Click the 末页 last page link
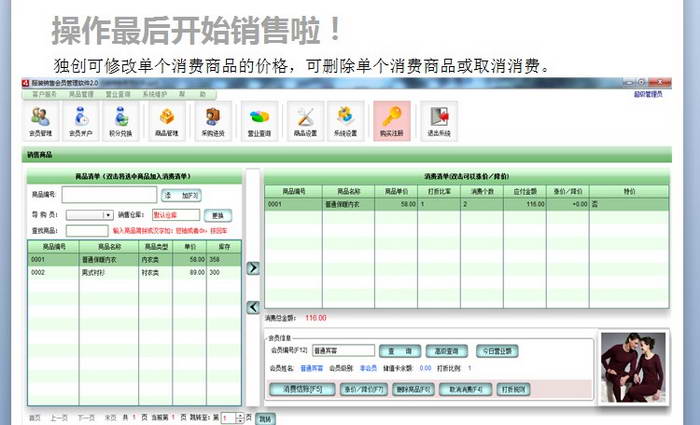 coord(110,418)
